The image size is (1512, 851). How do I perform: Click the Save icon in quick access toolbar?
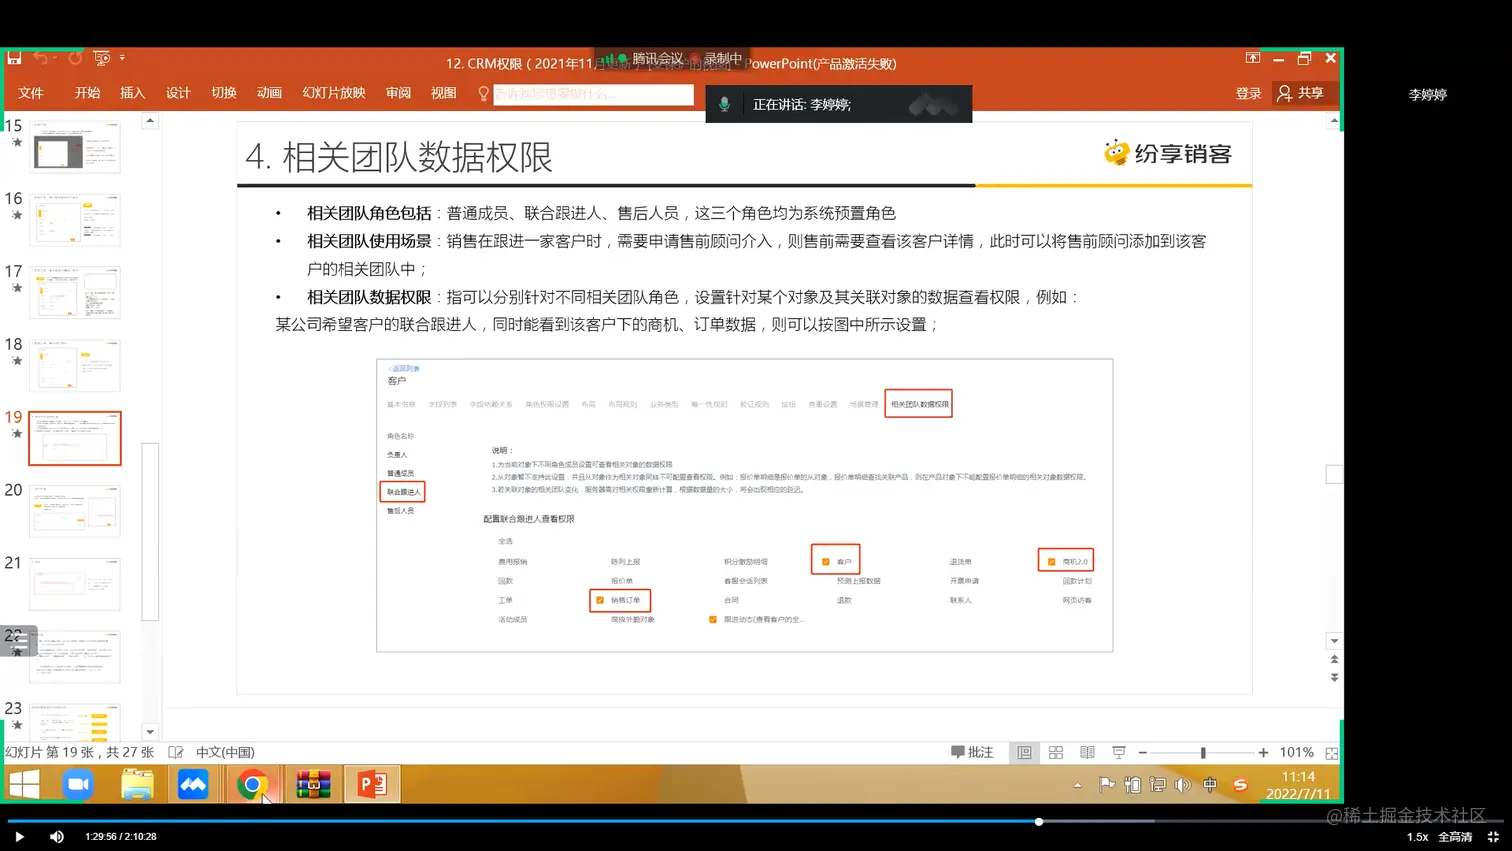pos(14,58)
